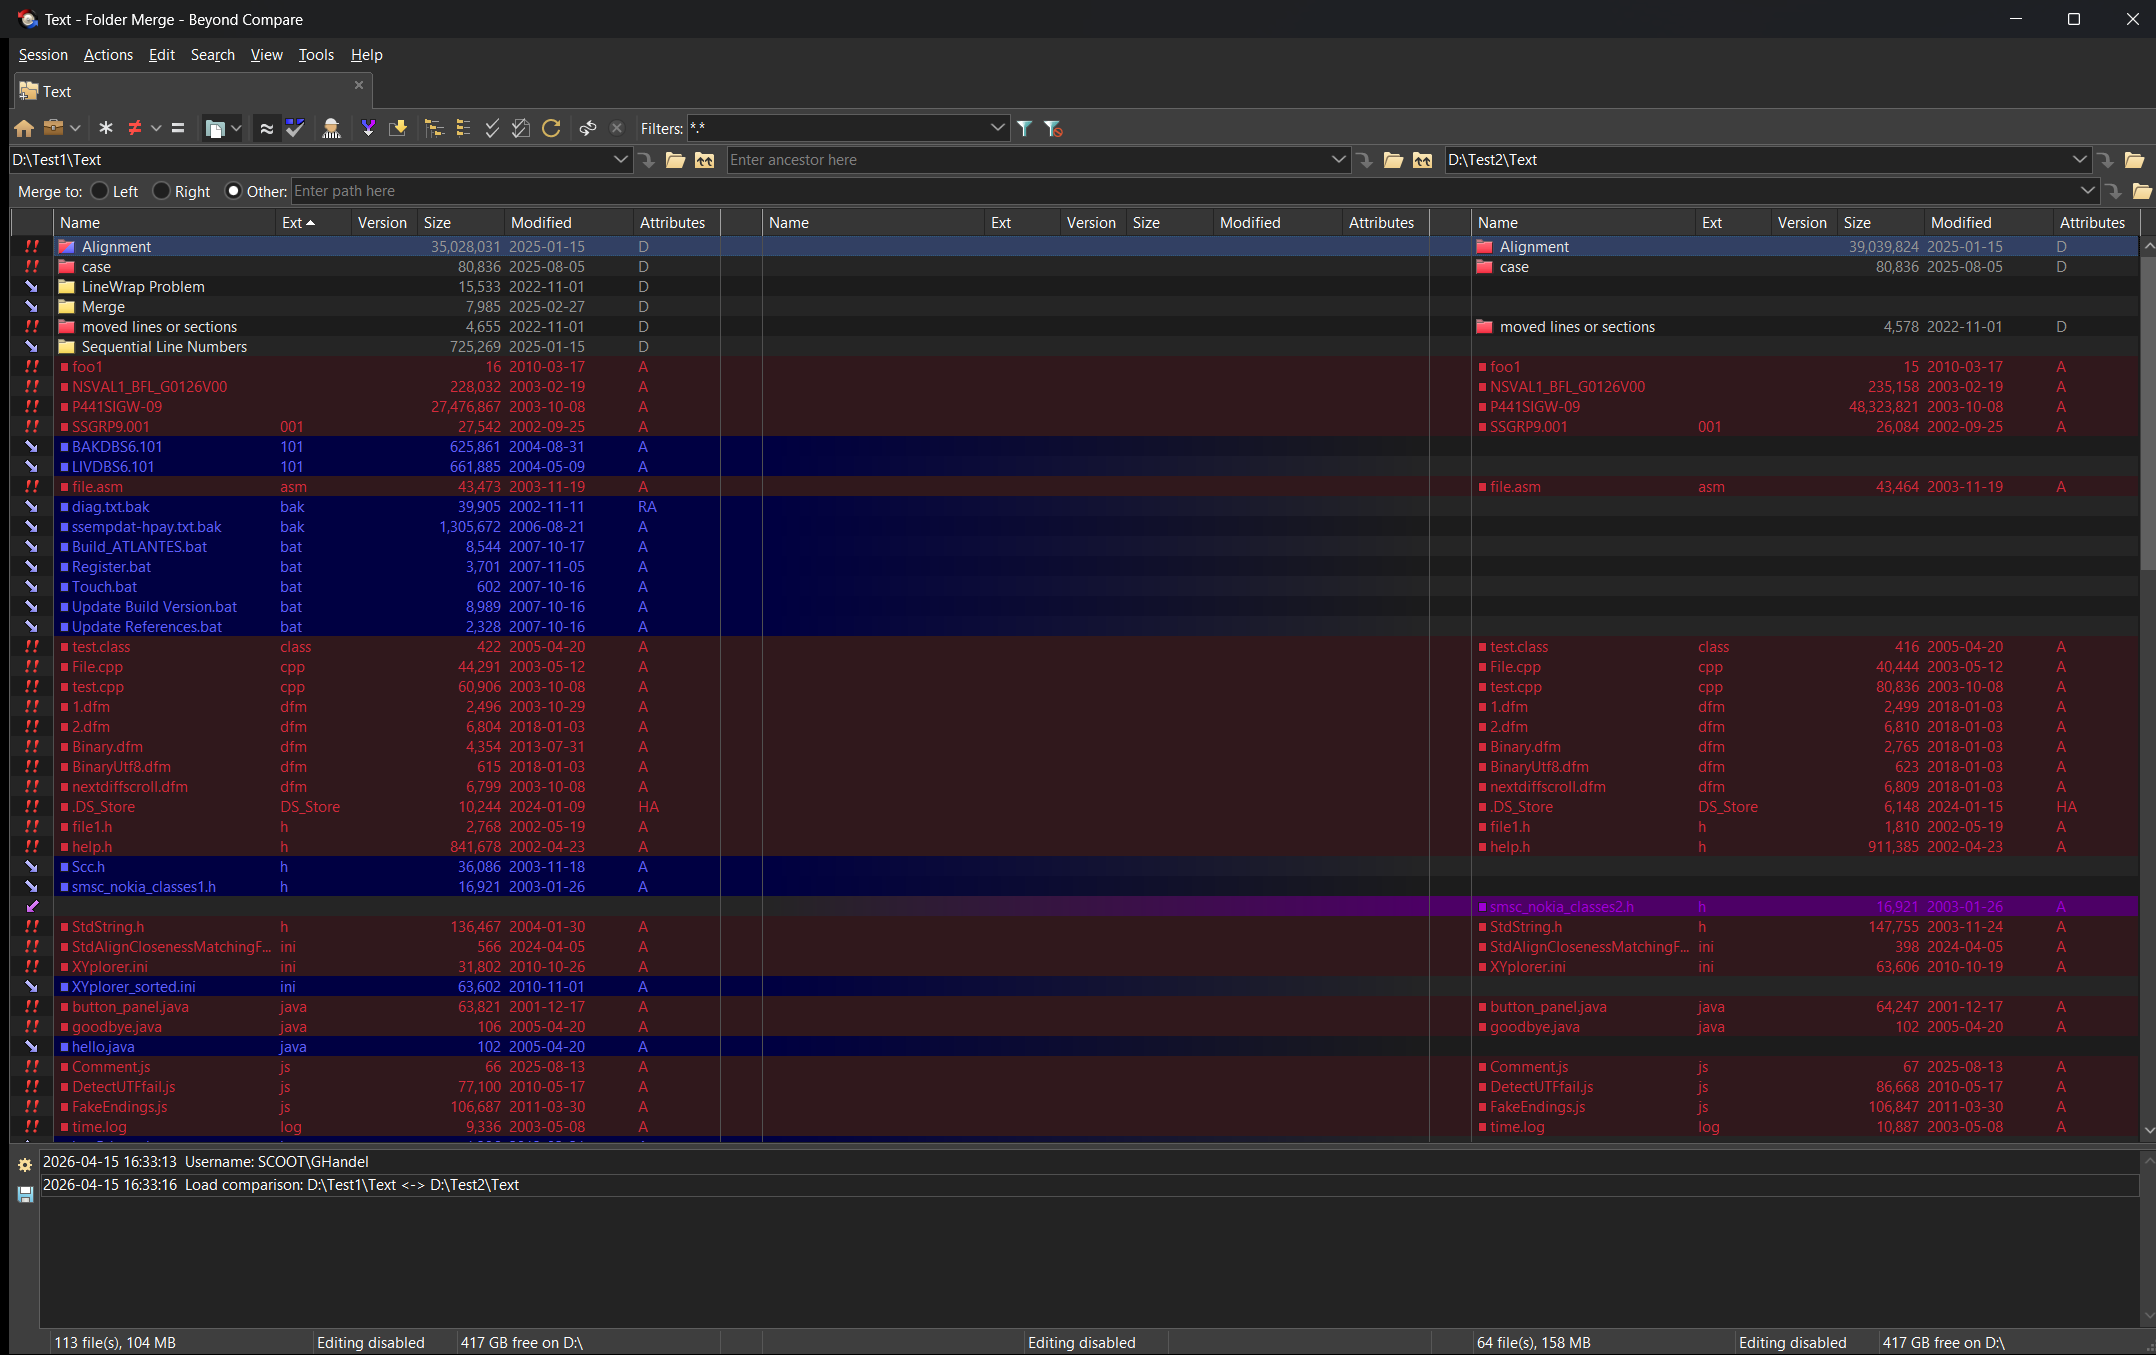Close the Text session tab
This screenshot has height=1355, width=2156.
359,85
